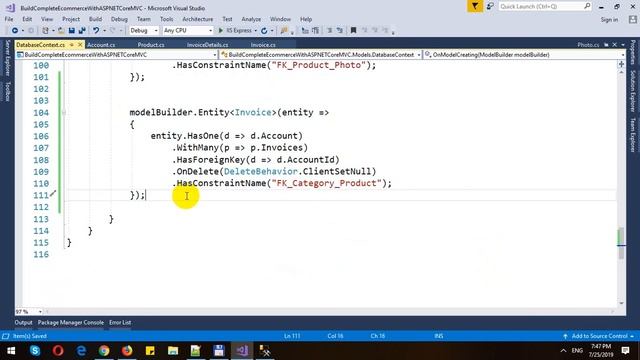Click the Save All toolbar icon
Image resolution: width=640 pixels, height=360 pixels.
[82, 31]
